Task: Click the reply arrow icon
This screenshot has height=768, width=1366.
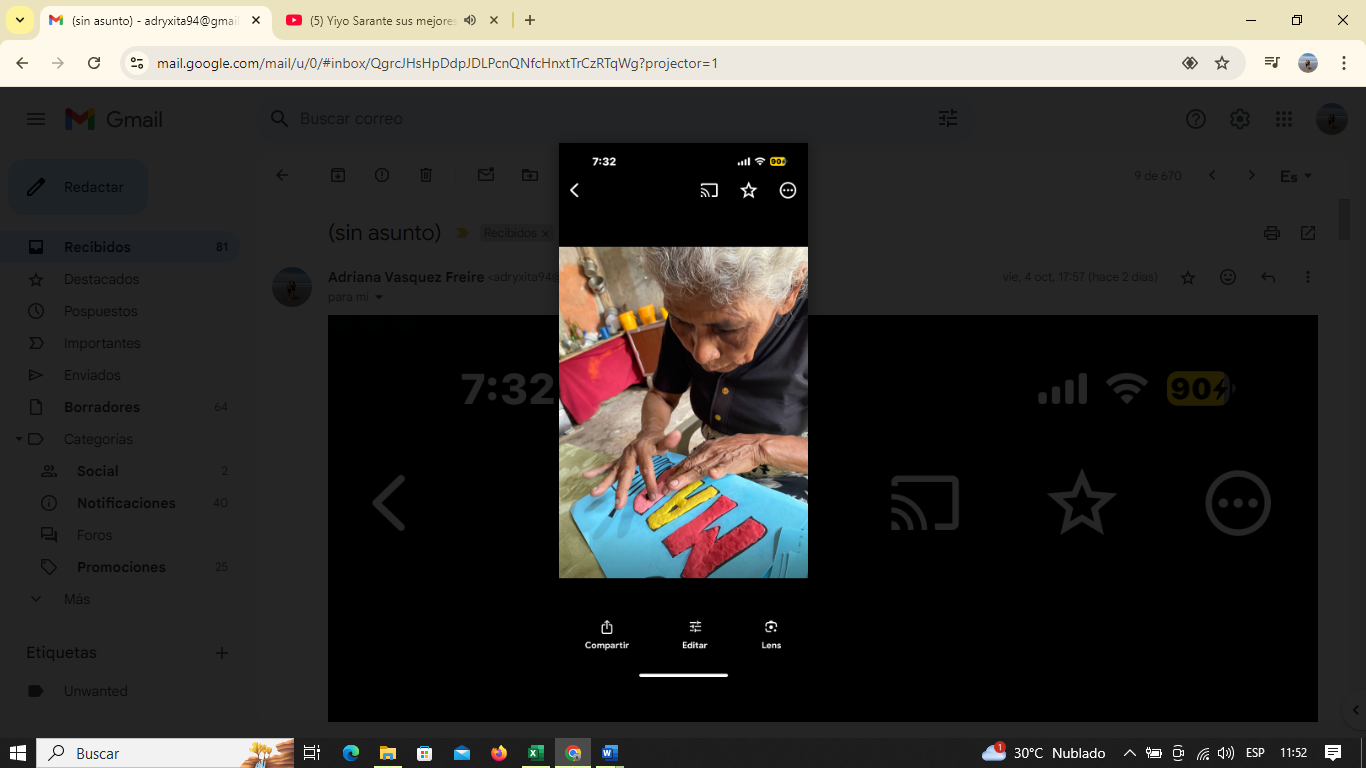Action: pos(1268,277)
